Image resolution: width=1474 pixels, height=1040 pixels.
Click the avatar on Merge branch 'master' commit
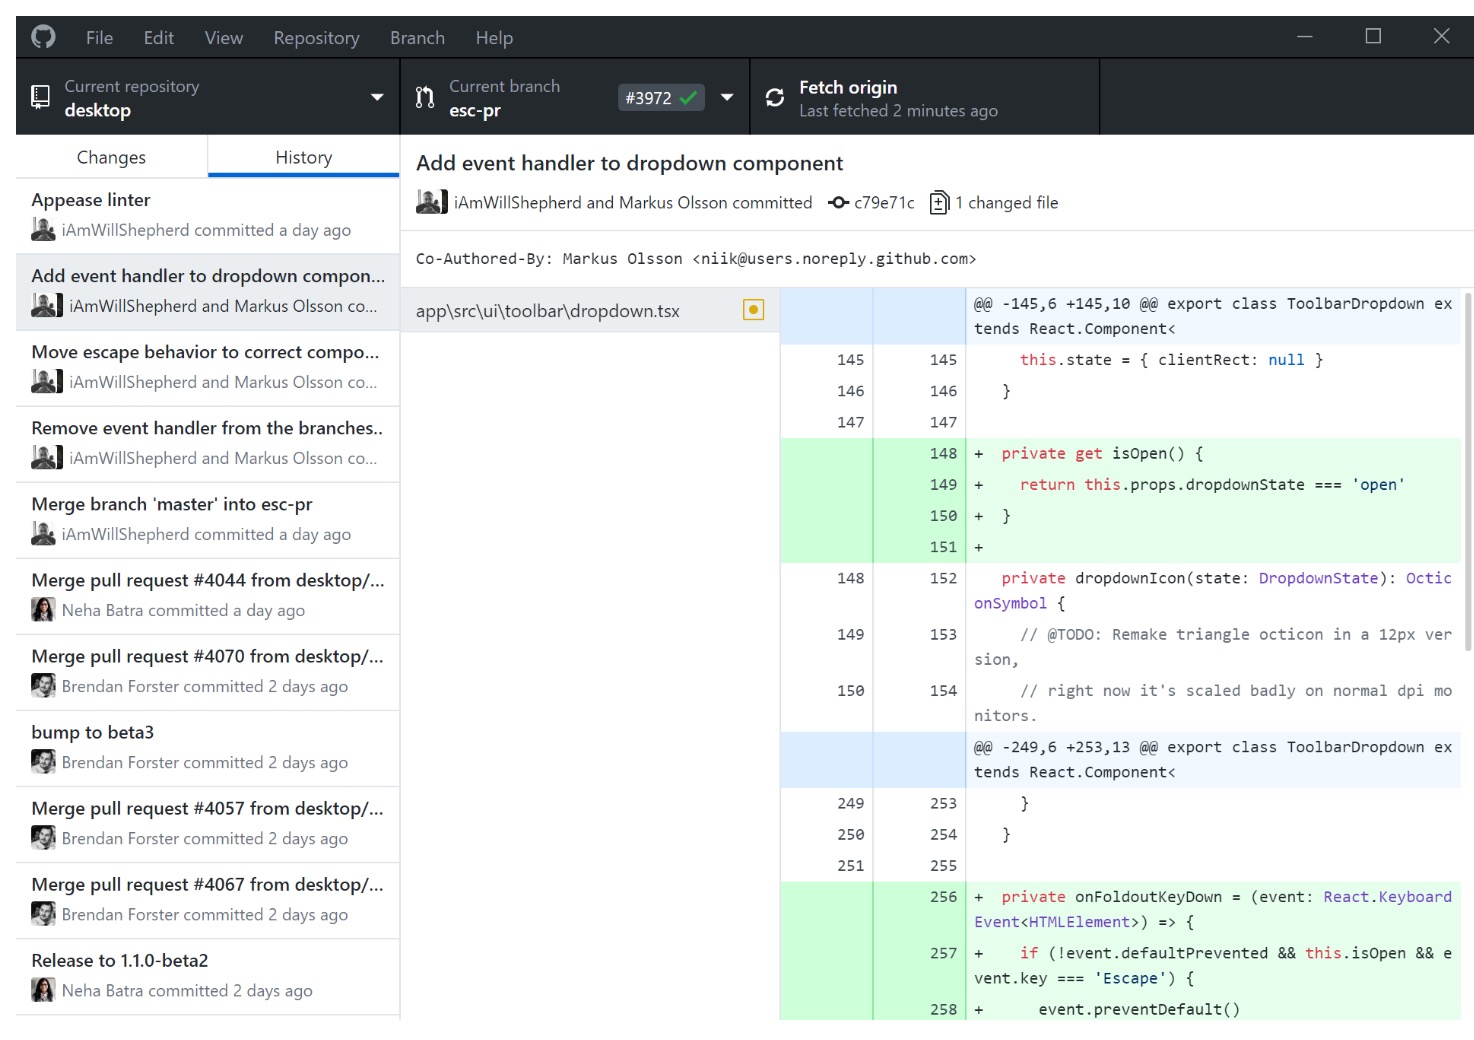coord(43,533)
